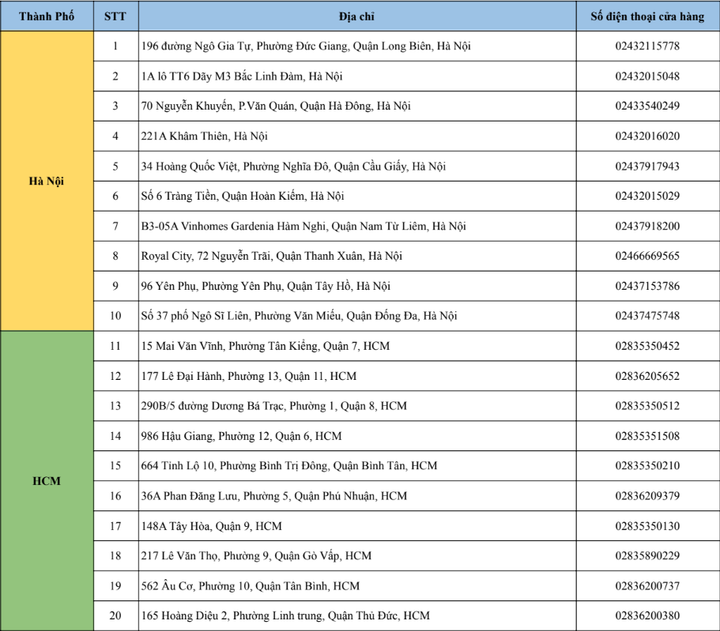Screen dimensions: 720x631
Task: Select the yellow 'Hà Nội' merged cell
Action: (x=46, y=181)
